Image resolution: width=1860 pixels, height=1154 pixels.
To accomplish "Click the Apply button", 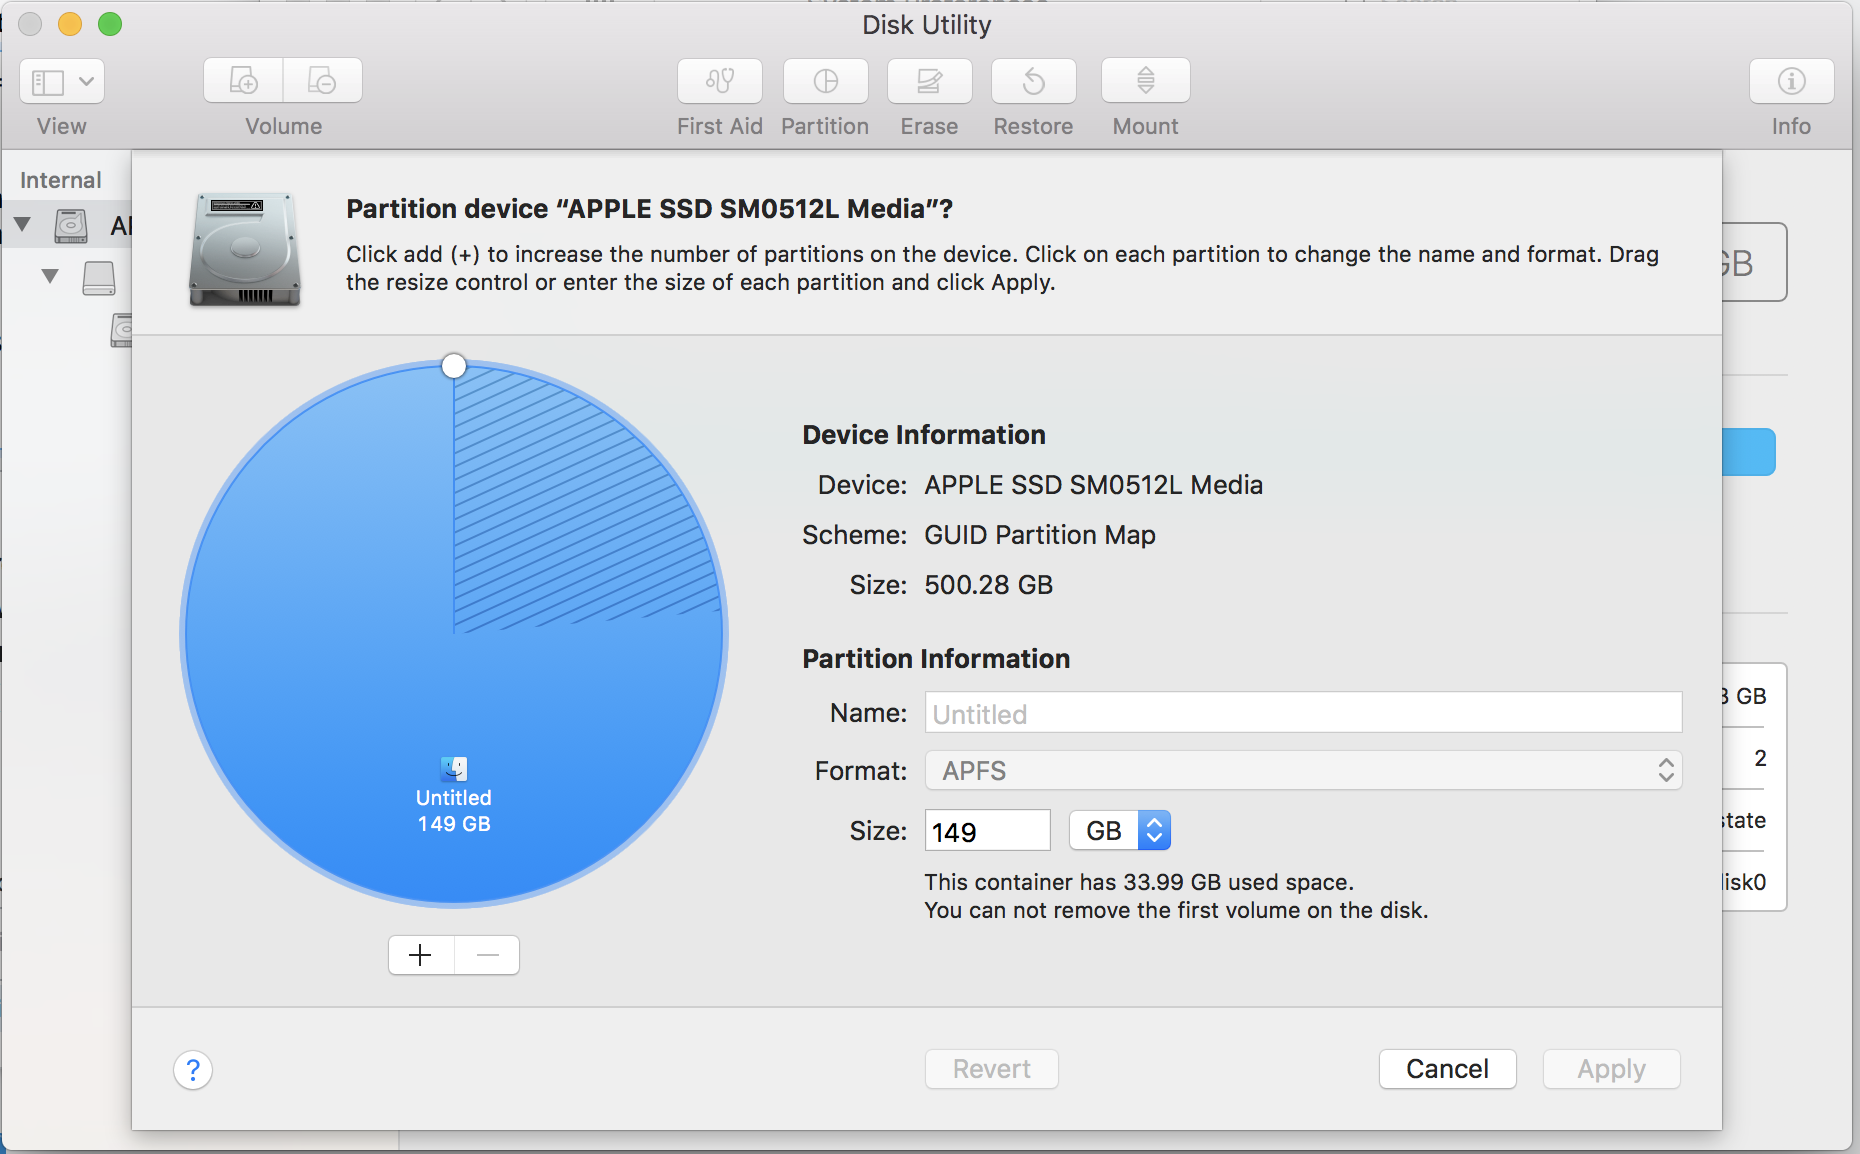I will coord(1612,1069).
